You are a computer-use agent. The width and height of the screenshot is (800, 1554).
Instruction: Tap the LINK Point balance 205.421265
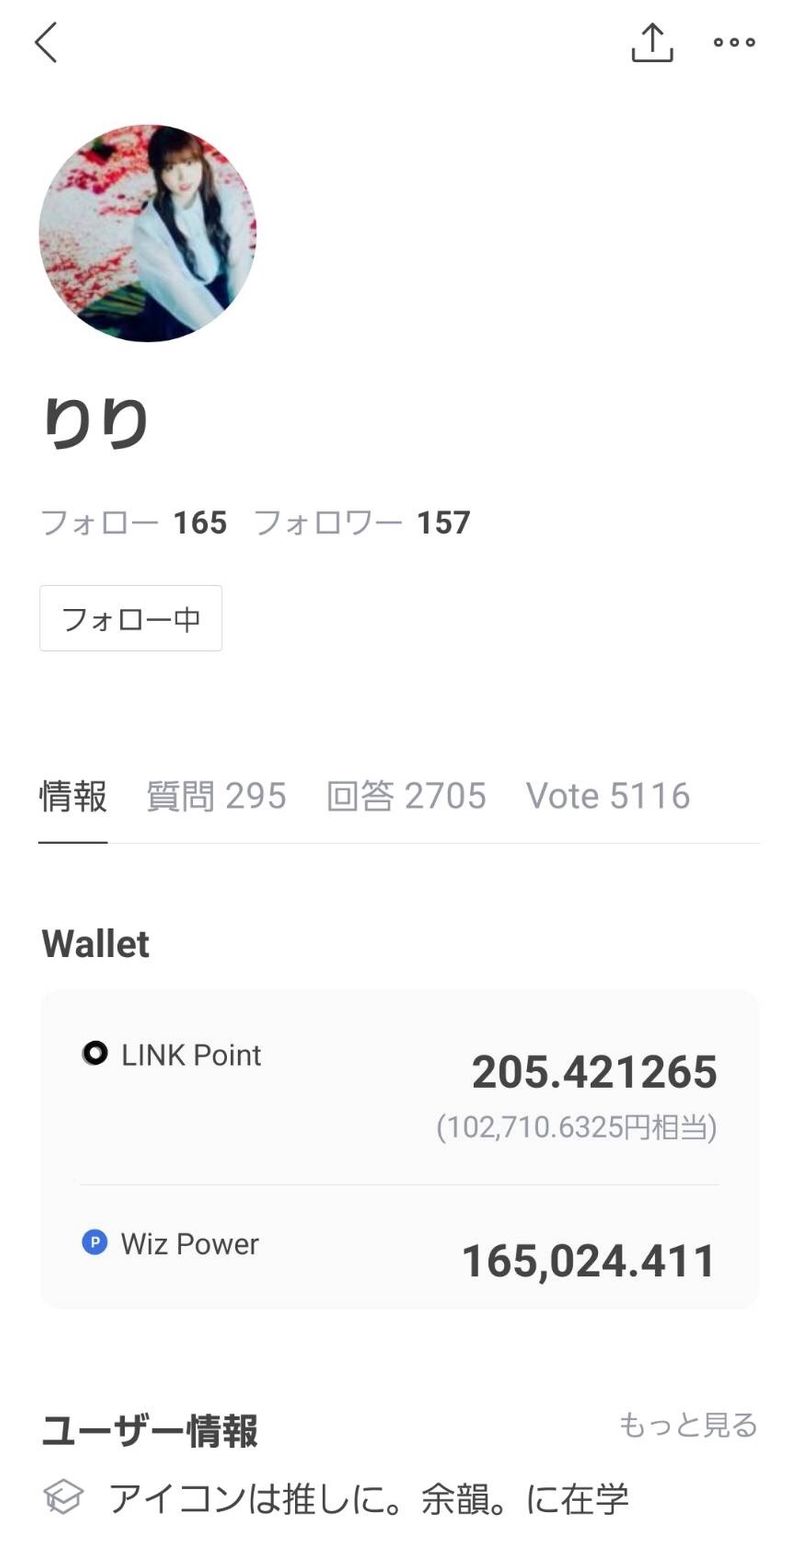594,1072
